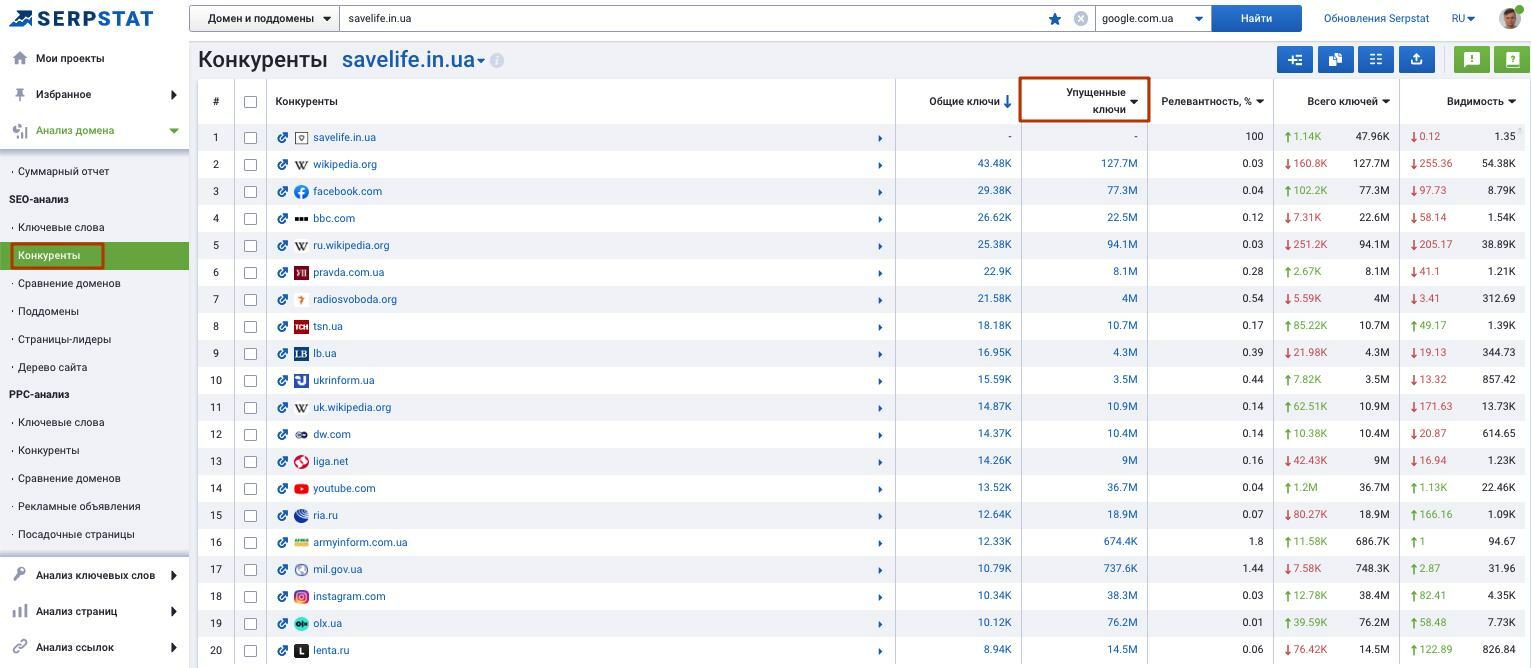Open Посадочные страницы in sidebar
The width and height of the screenshot is (1531, 668).
(x=76, y=534)
